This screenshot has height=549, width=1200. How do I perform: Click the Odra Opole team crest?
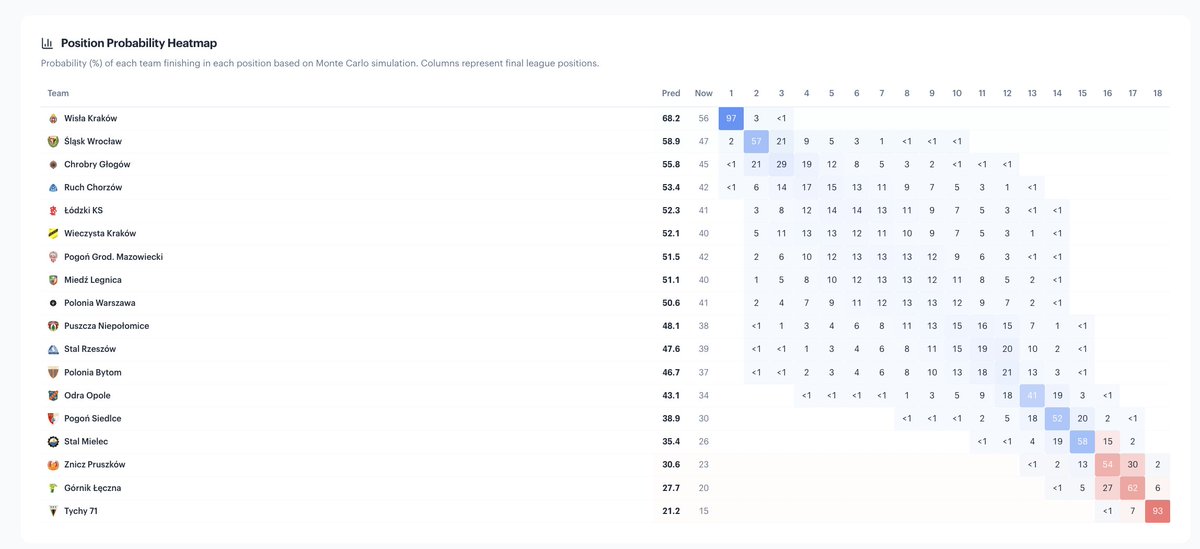53,395
